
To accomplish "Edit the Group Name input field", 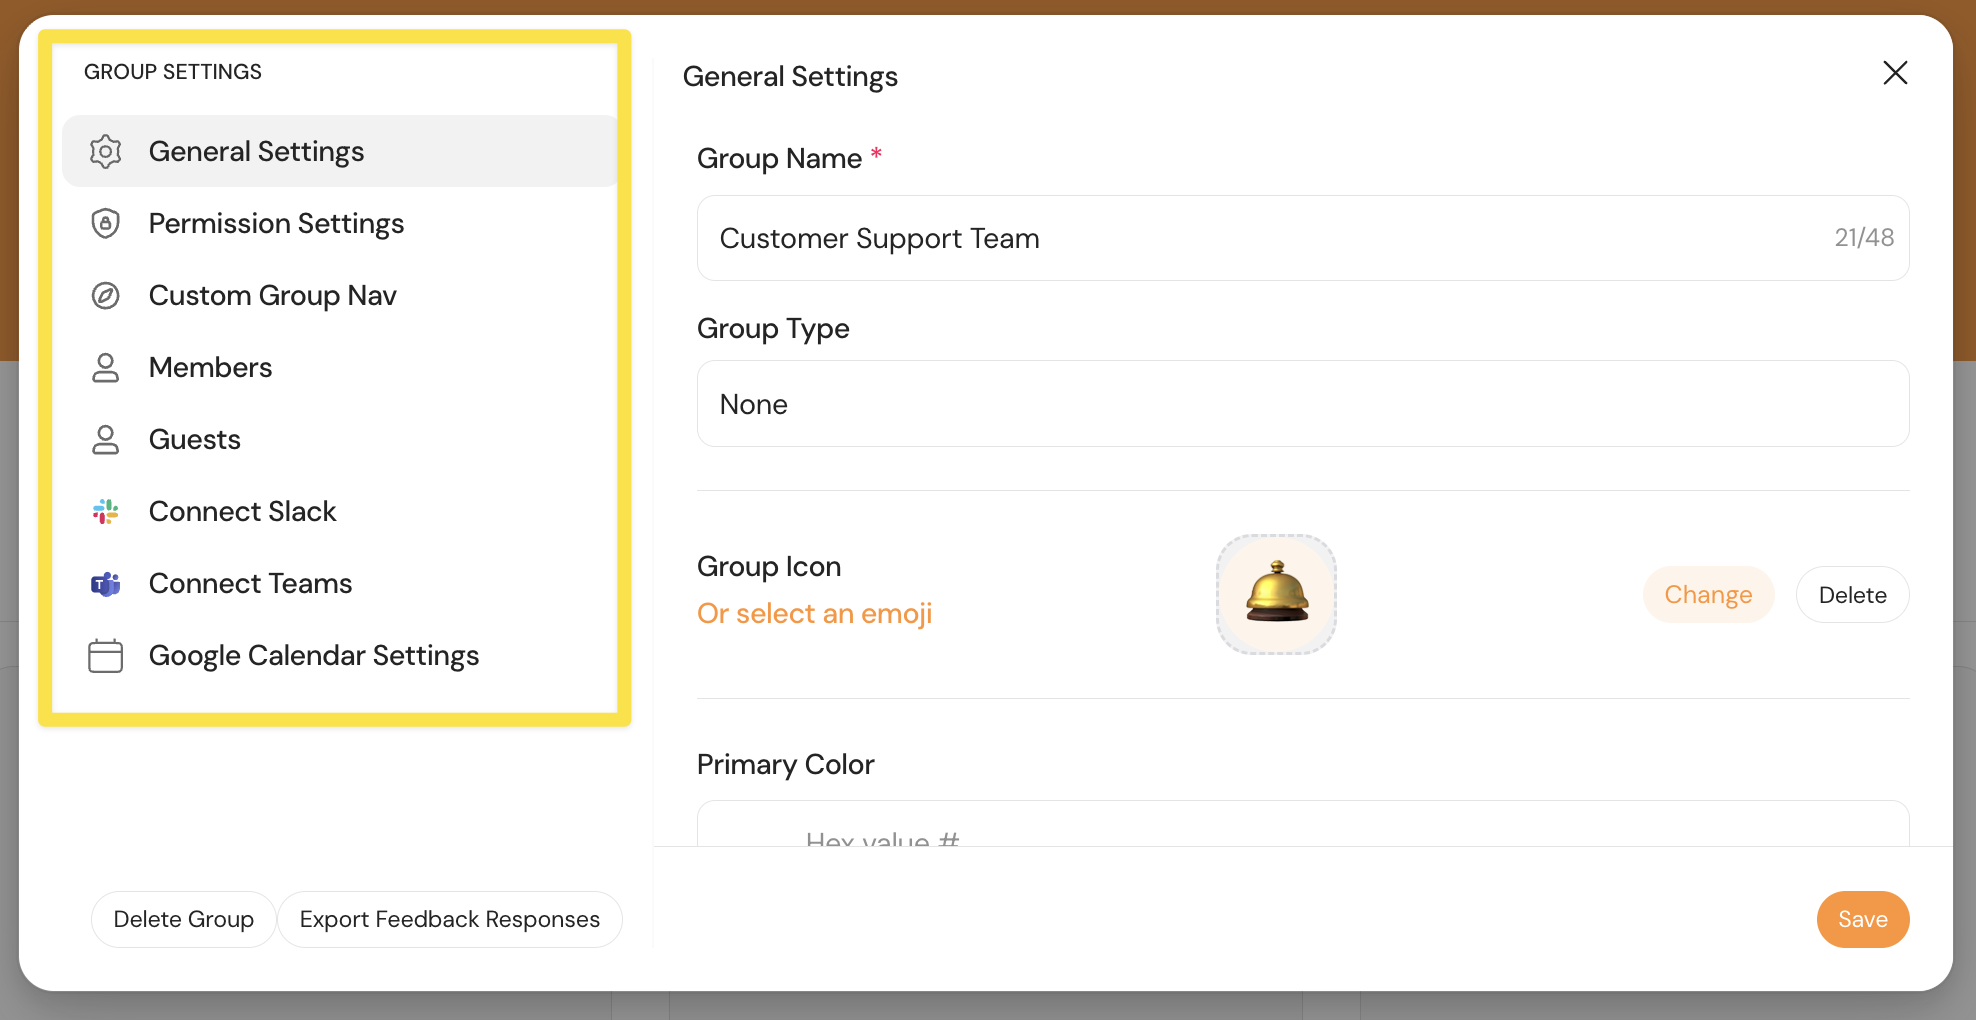I will pyautogui.click(x=1303, y=238).
